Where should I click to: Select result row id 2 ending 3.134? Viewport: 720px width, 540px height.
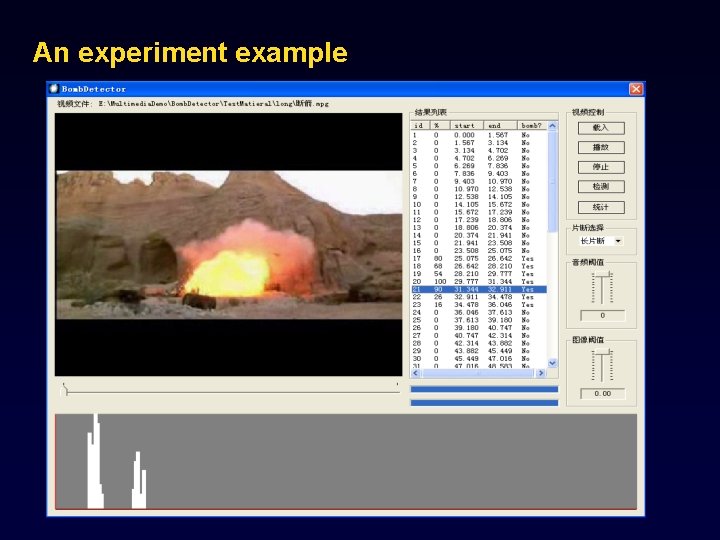click(478, 143)
